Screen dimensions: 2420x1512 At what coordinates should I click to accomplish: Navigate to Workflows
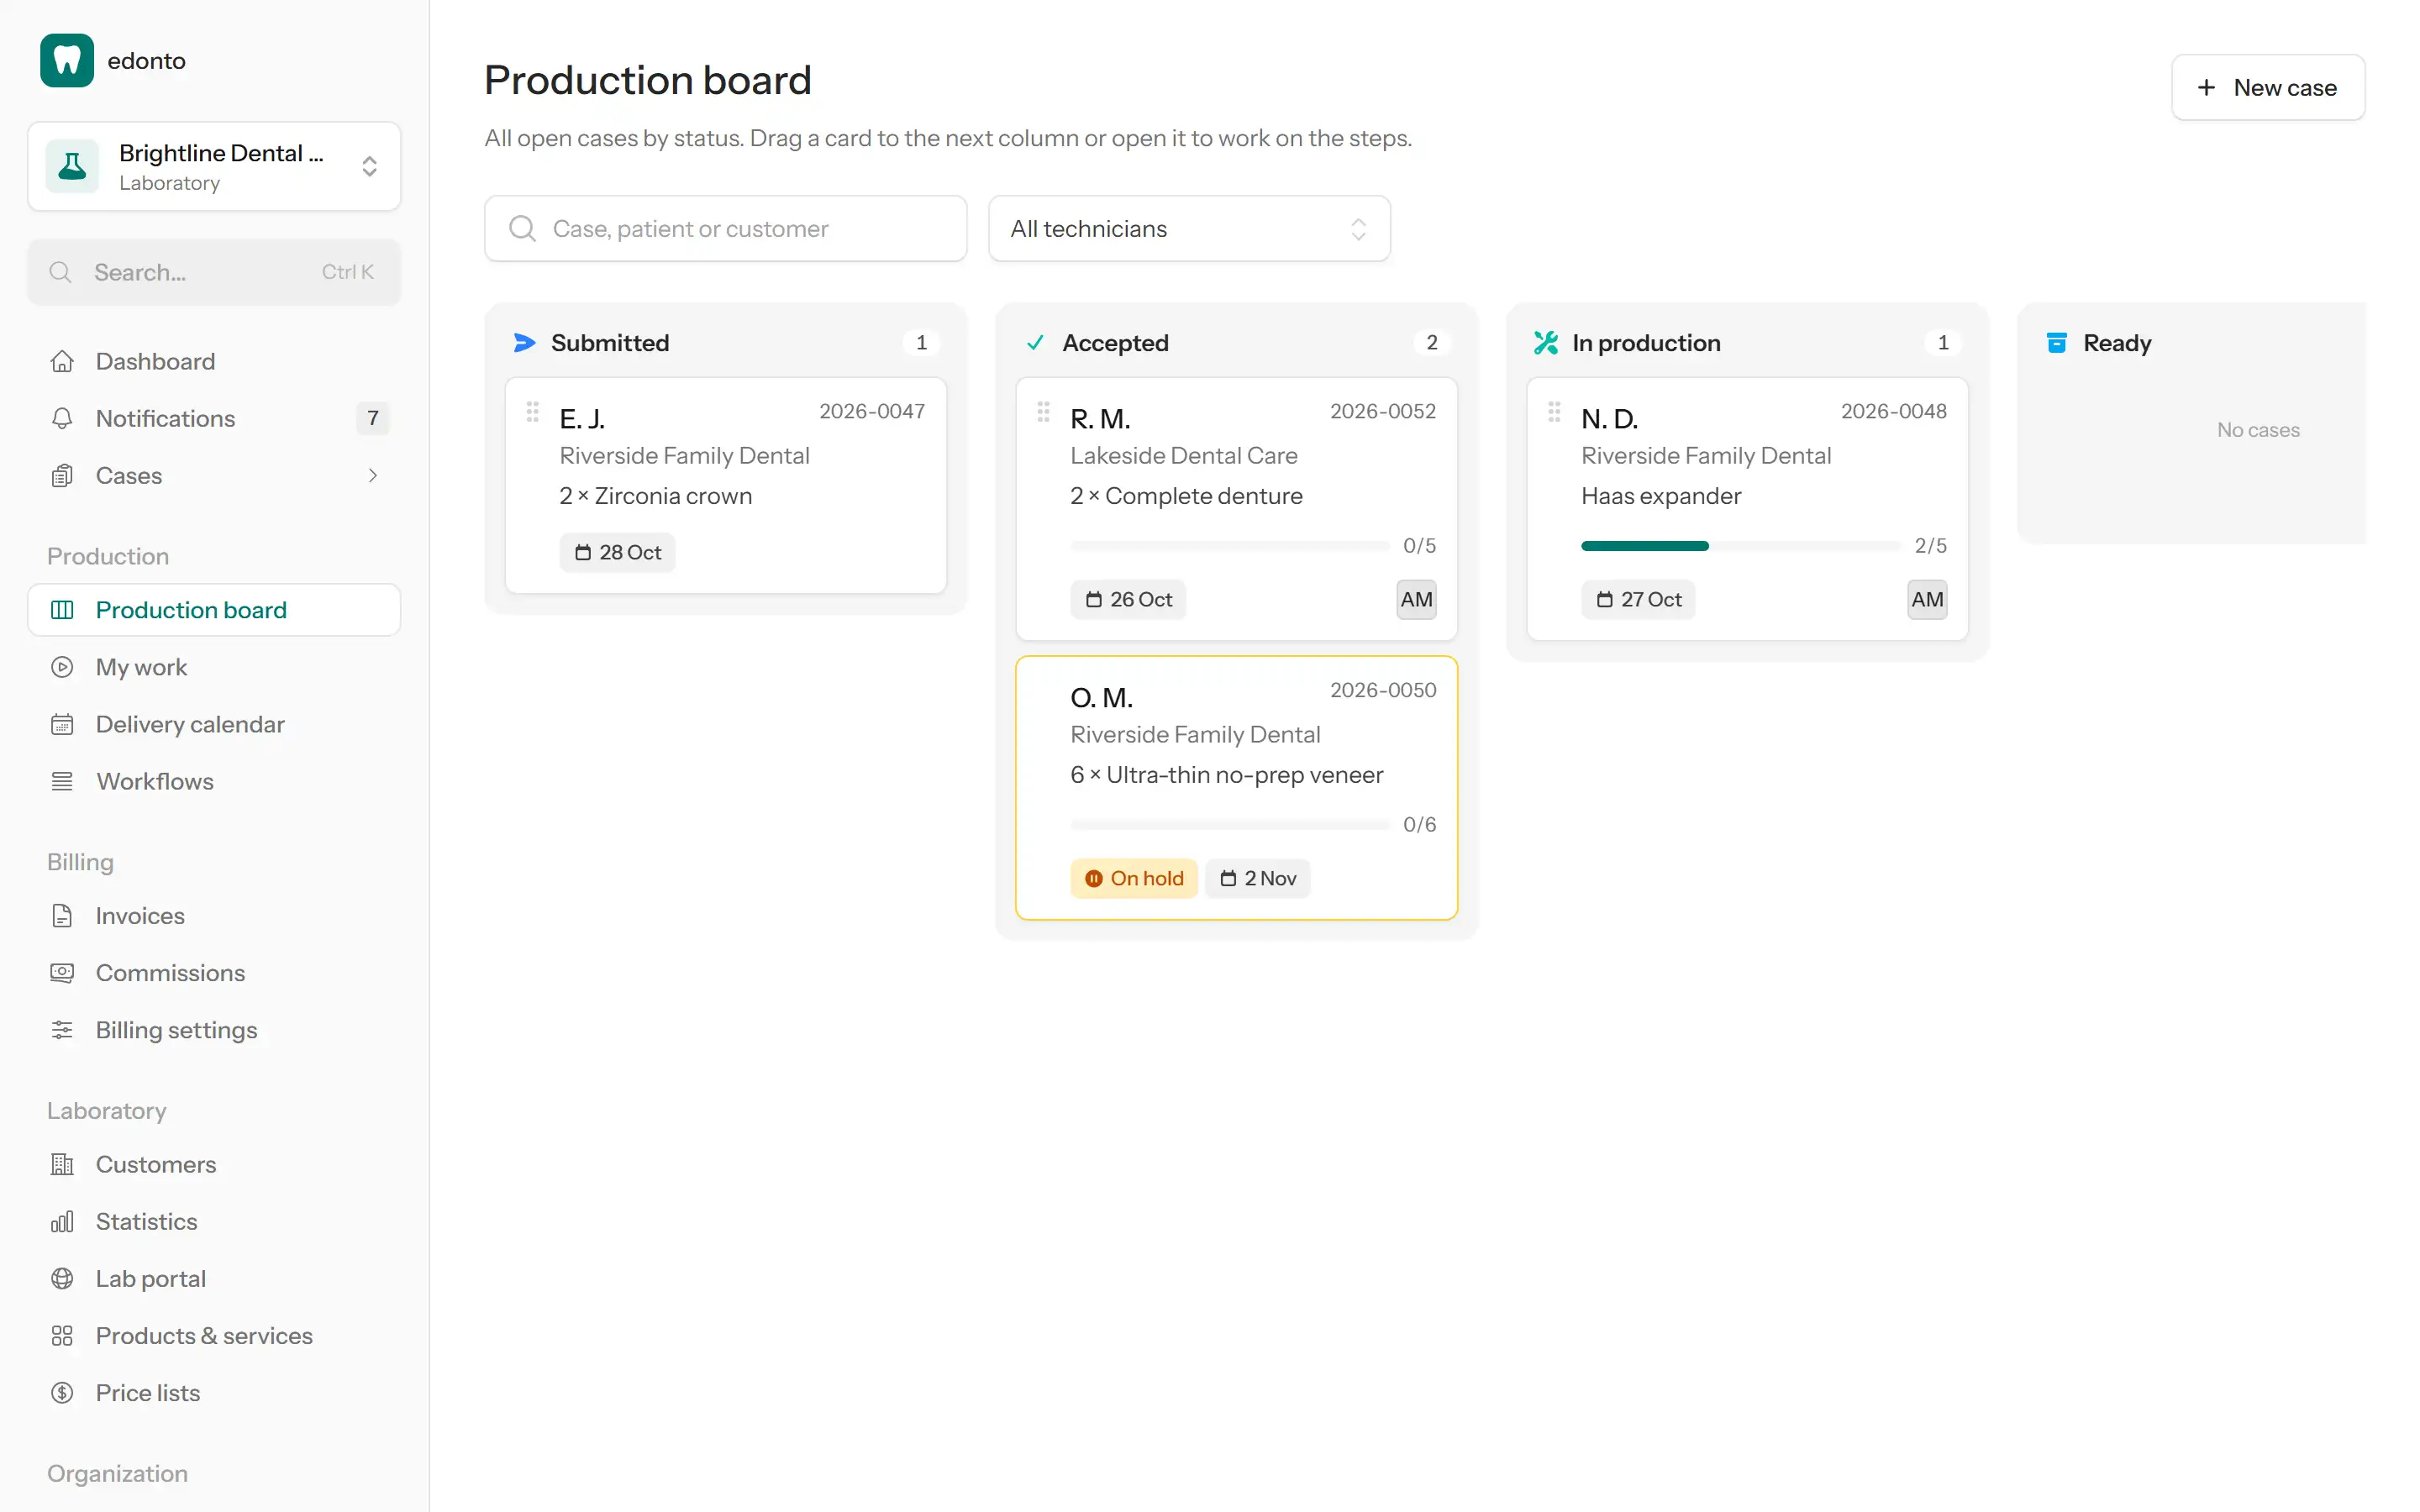coord(214,781)
